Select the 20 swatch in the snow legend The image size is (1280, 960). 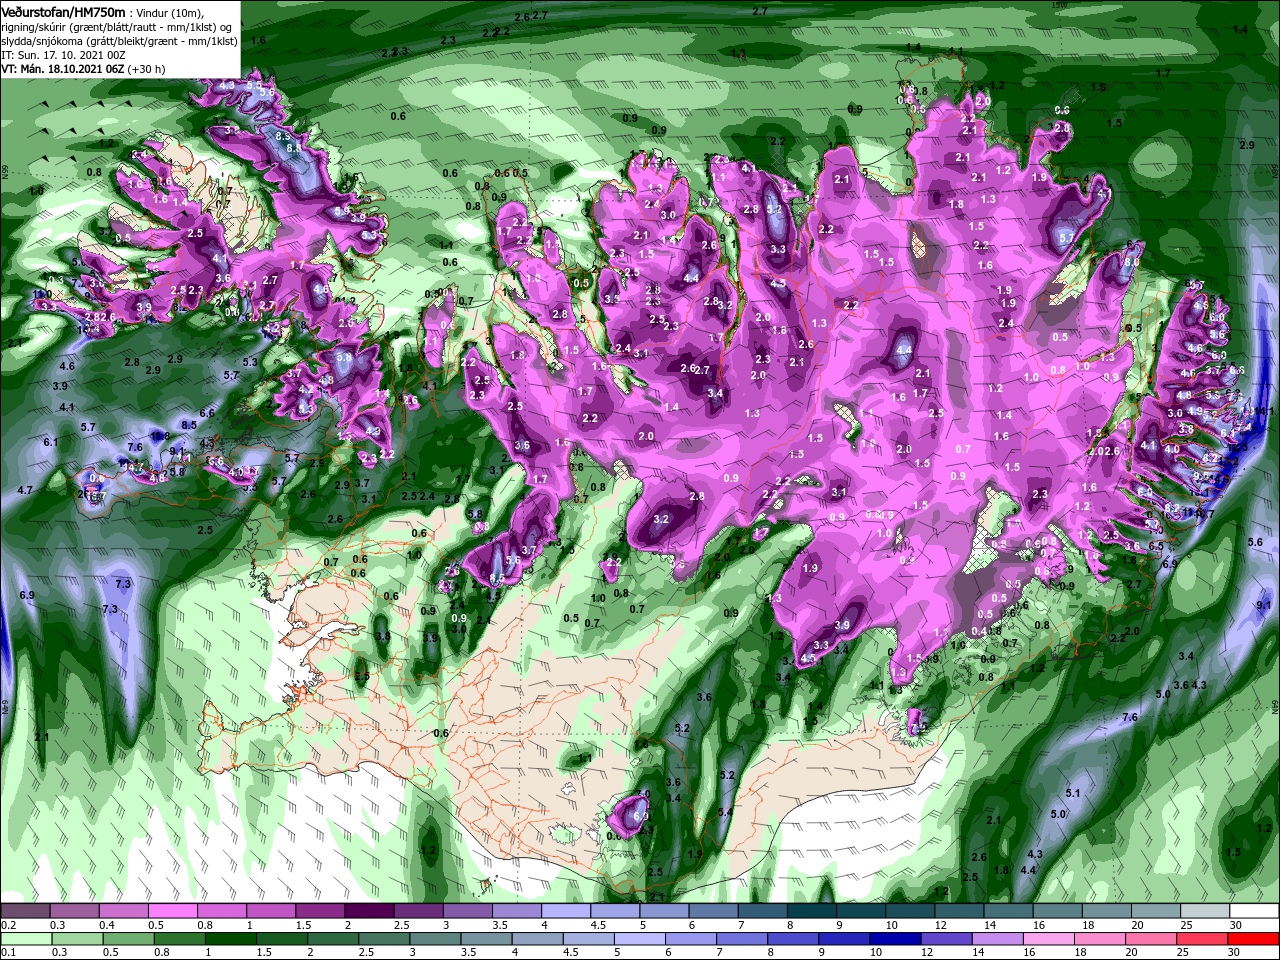pyautogui.click(x=1157, y=911)
